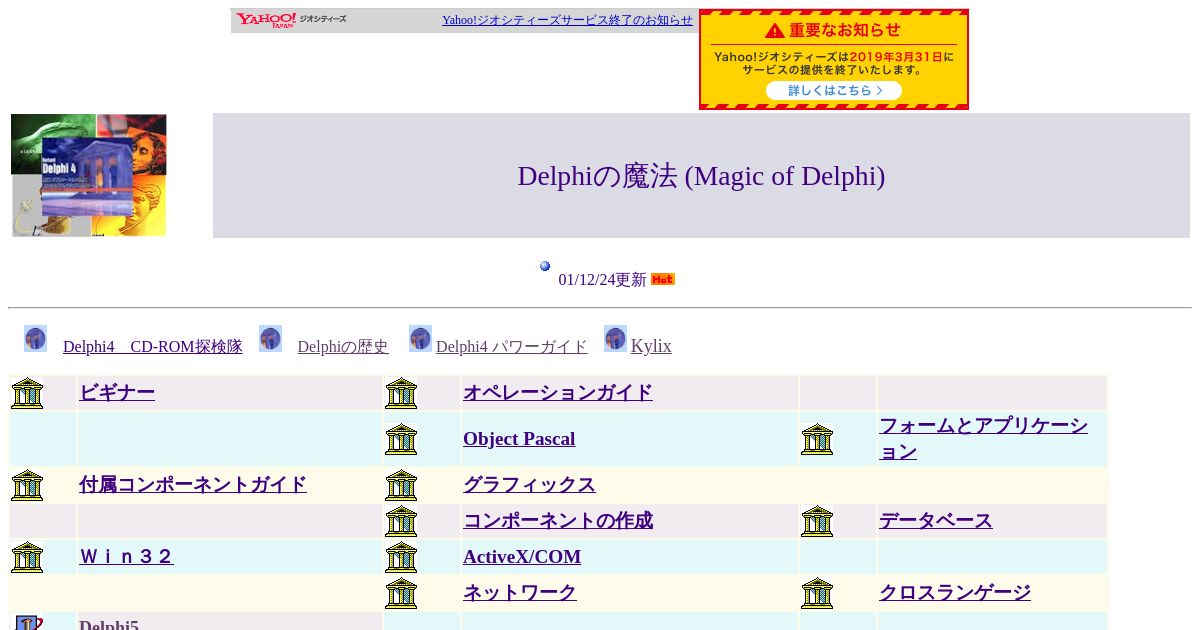Open the Yahoo! ジオシティーズサービス終了のお知らせ link
Image resolution: width=1200 pixels, height=630 pixels.
567,20
